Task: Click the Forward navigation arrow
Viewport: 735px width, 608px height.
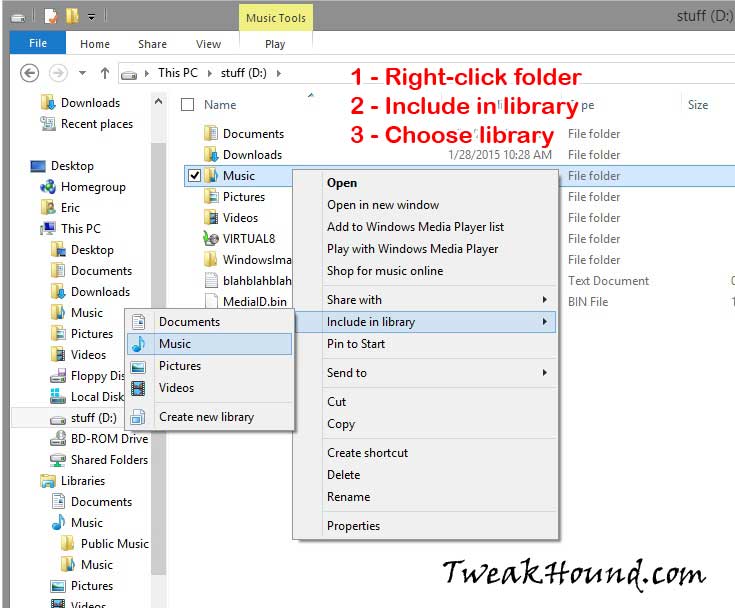Action: pyautogui.click(x=59, y=73)
